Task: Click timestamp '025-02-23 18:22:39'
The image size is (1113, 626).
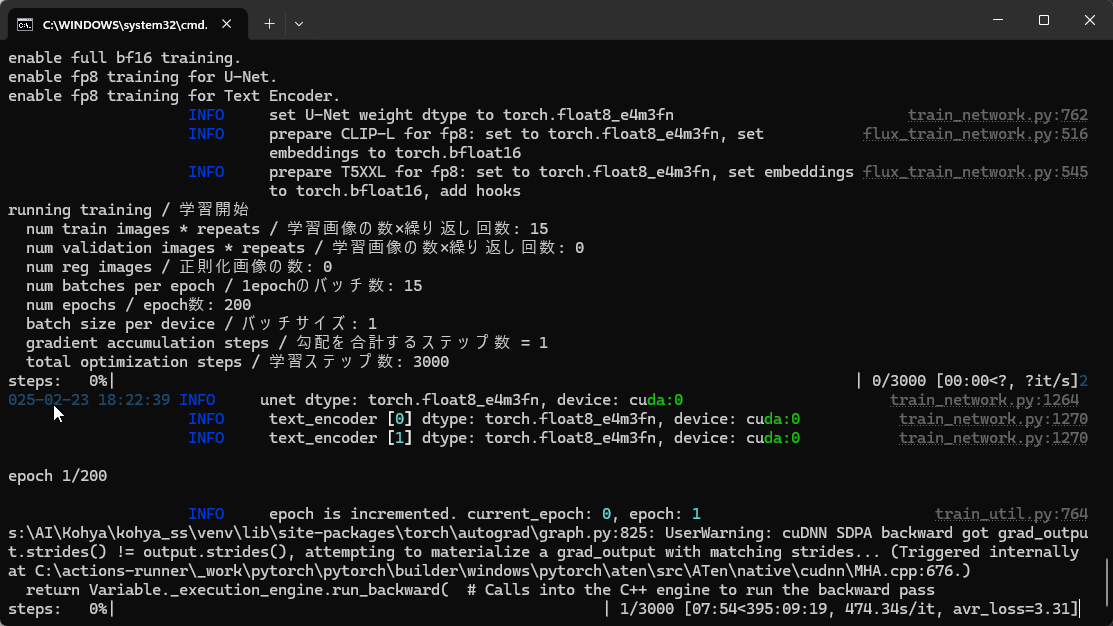Action: (x=89, y=400)
